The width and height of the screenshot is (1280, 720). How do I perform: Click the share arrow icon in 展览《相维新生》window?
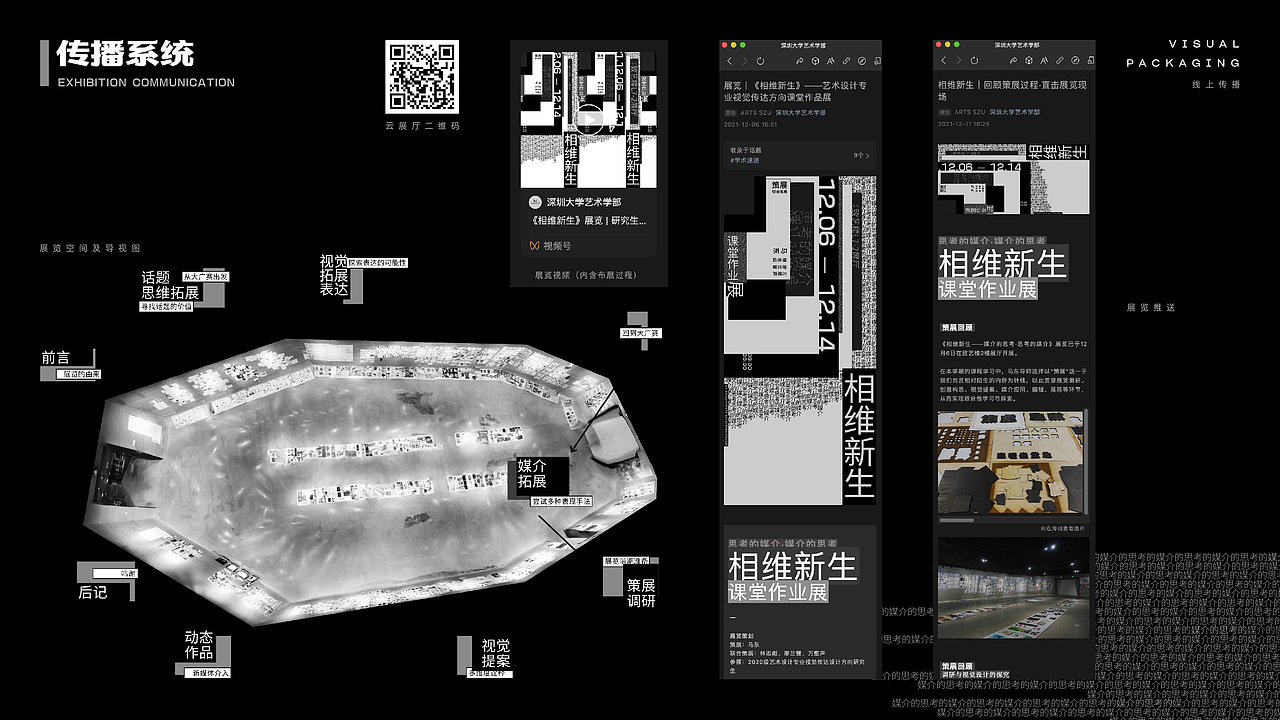[x=799, y=61]
